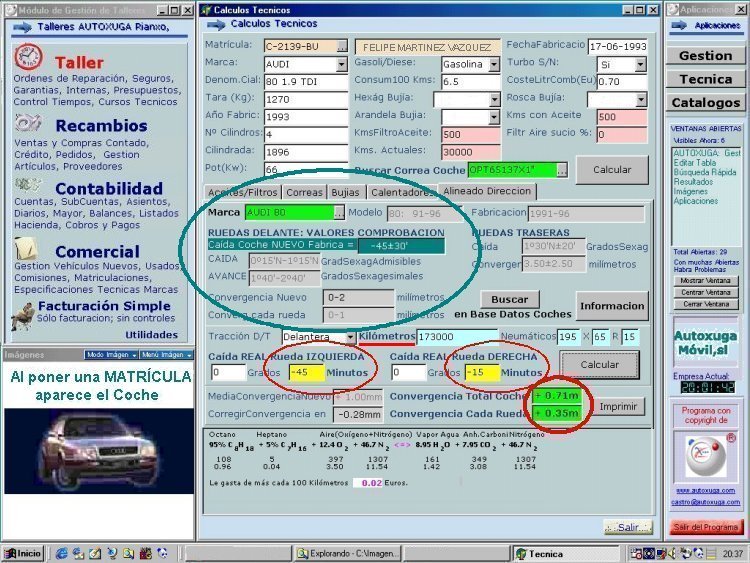Open browse button next to Matrícula field
Screen dimensions: 750x563
342,47
